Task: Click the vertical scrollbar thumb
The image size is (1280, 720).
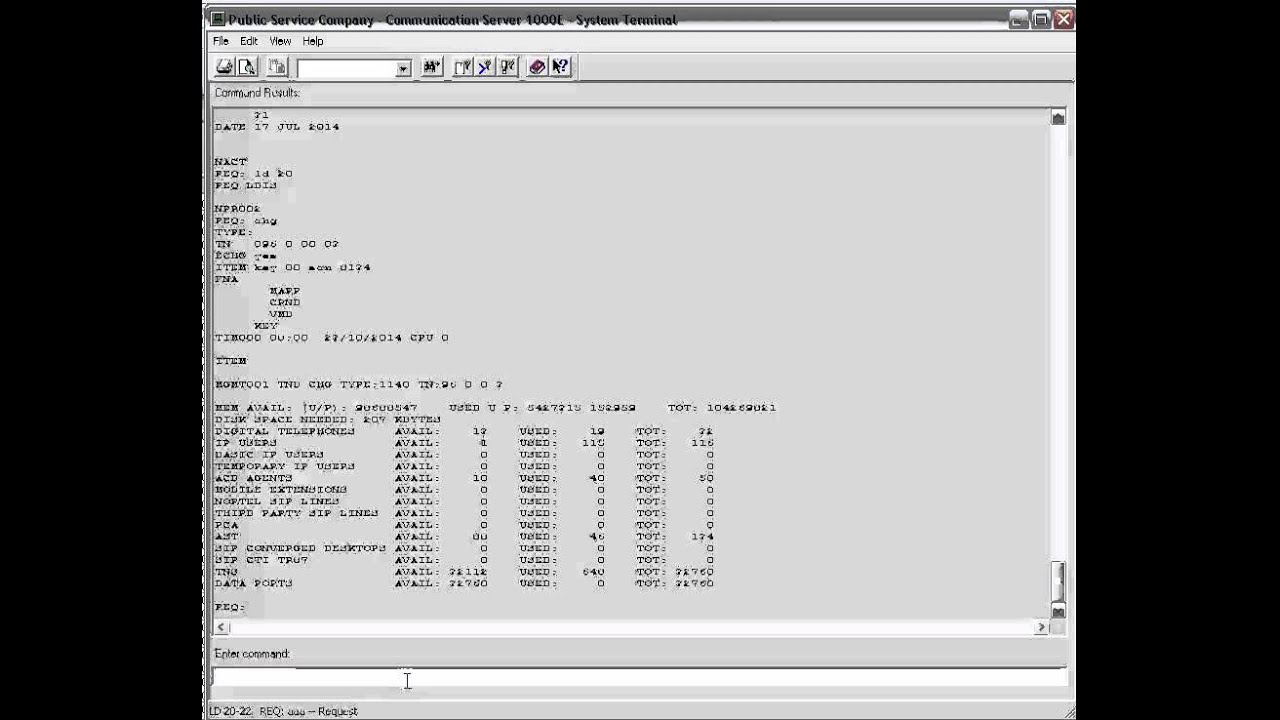Action: (1058, 581)
